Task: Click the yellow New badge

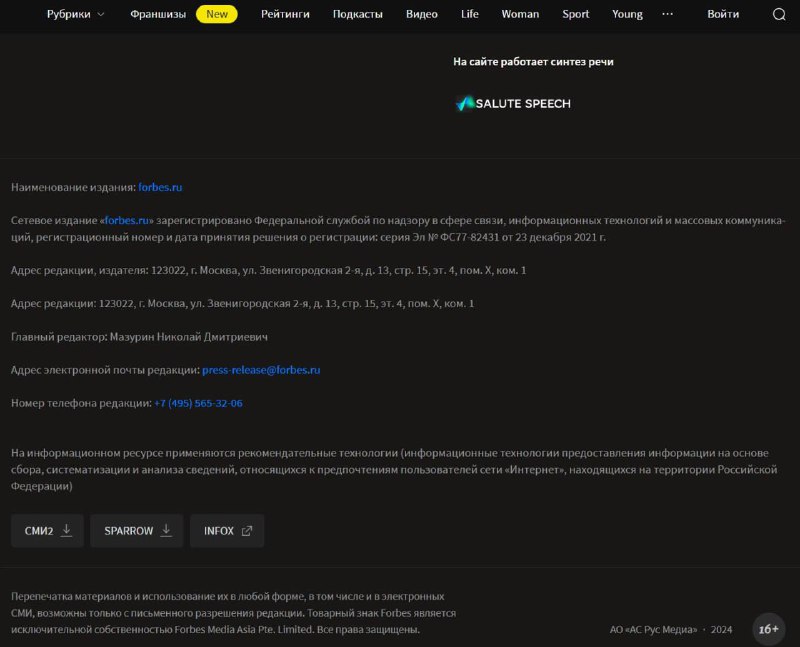Action: click(217, 14)
